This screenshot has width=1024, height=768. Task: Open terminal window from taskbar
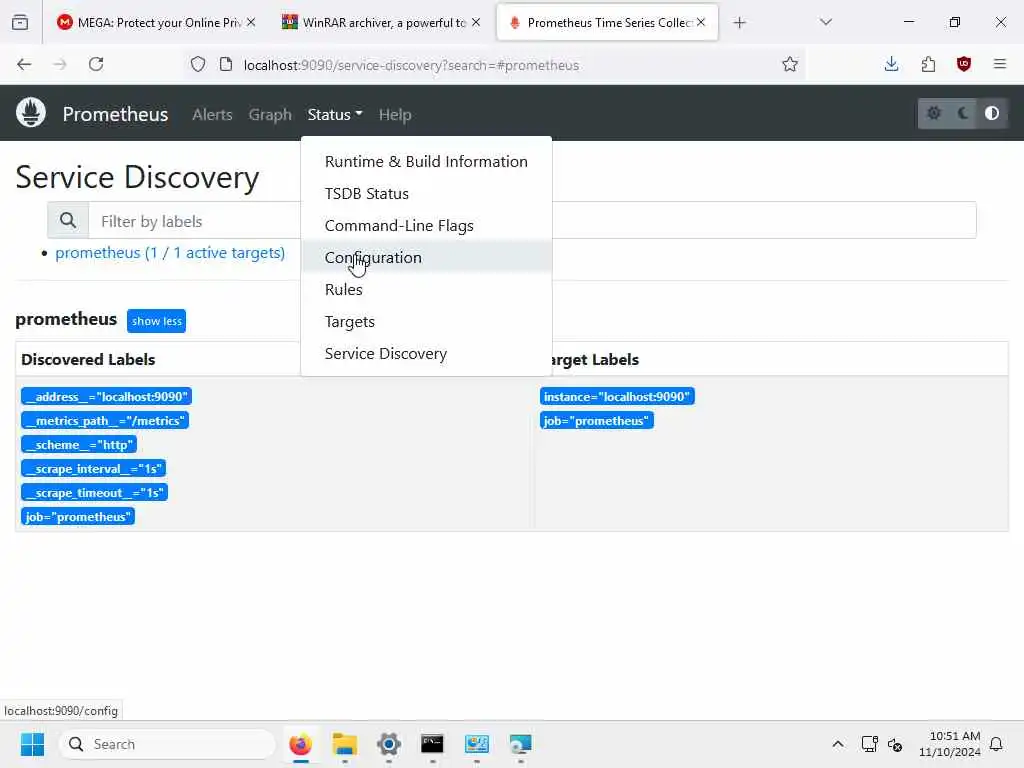point(432,744)
